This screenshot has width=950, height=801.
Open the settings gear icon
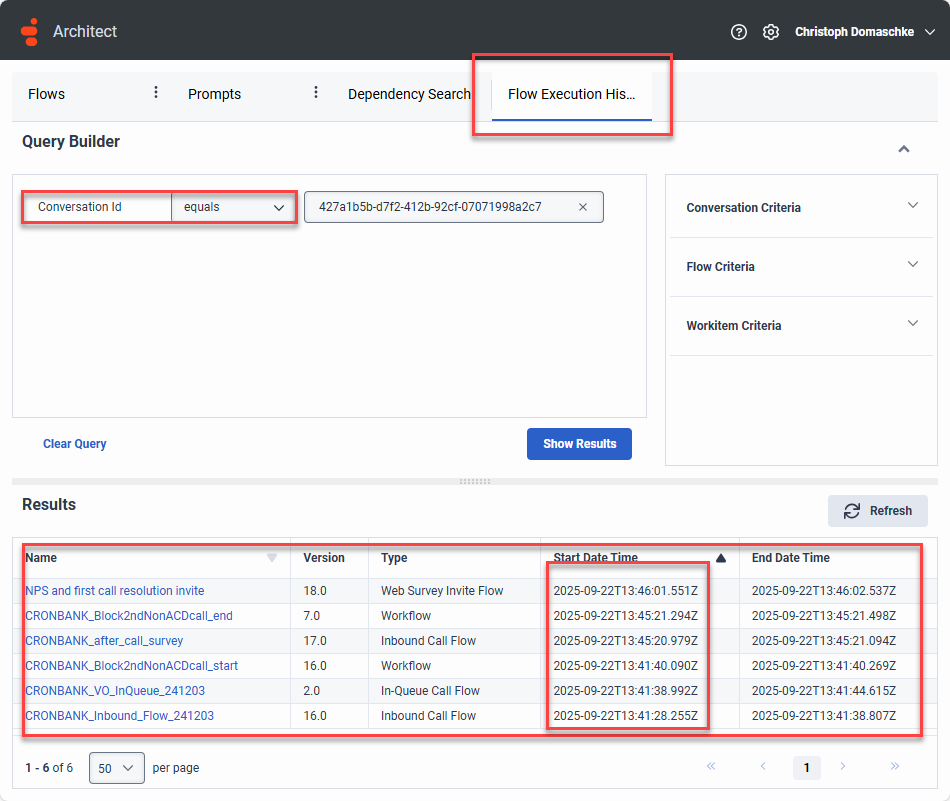pos(770,32)
